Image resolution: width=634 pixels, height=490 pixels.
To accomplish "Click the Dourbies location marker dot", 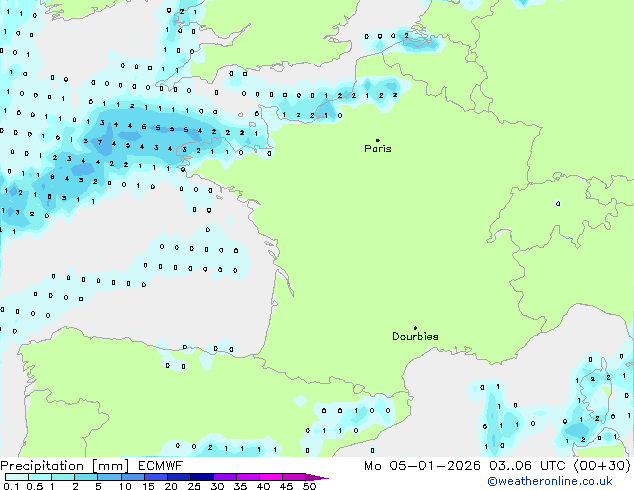I will click(415, 328).
